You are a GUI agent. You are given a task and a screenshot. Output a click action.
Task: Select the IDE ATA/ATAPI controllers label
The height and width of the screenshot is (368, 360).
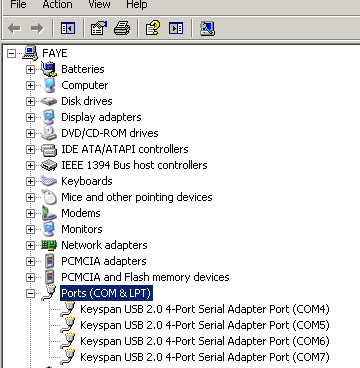[125, 149]
